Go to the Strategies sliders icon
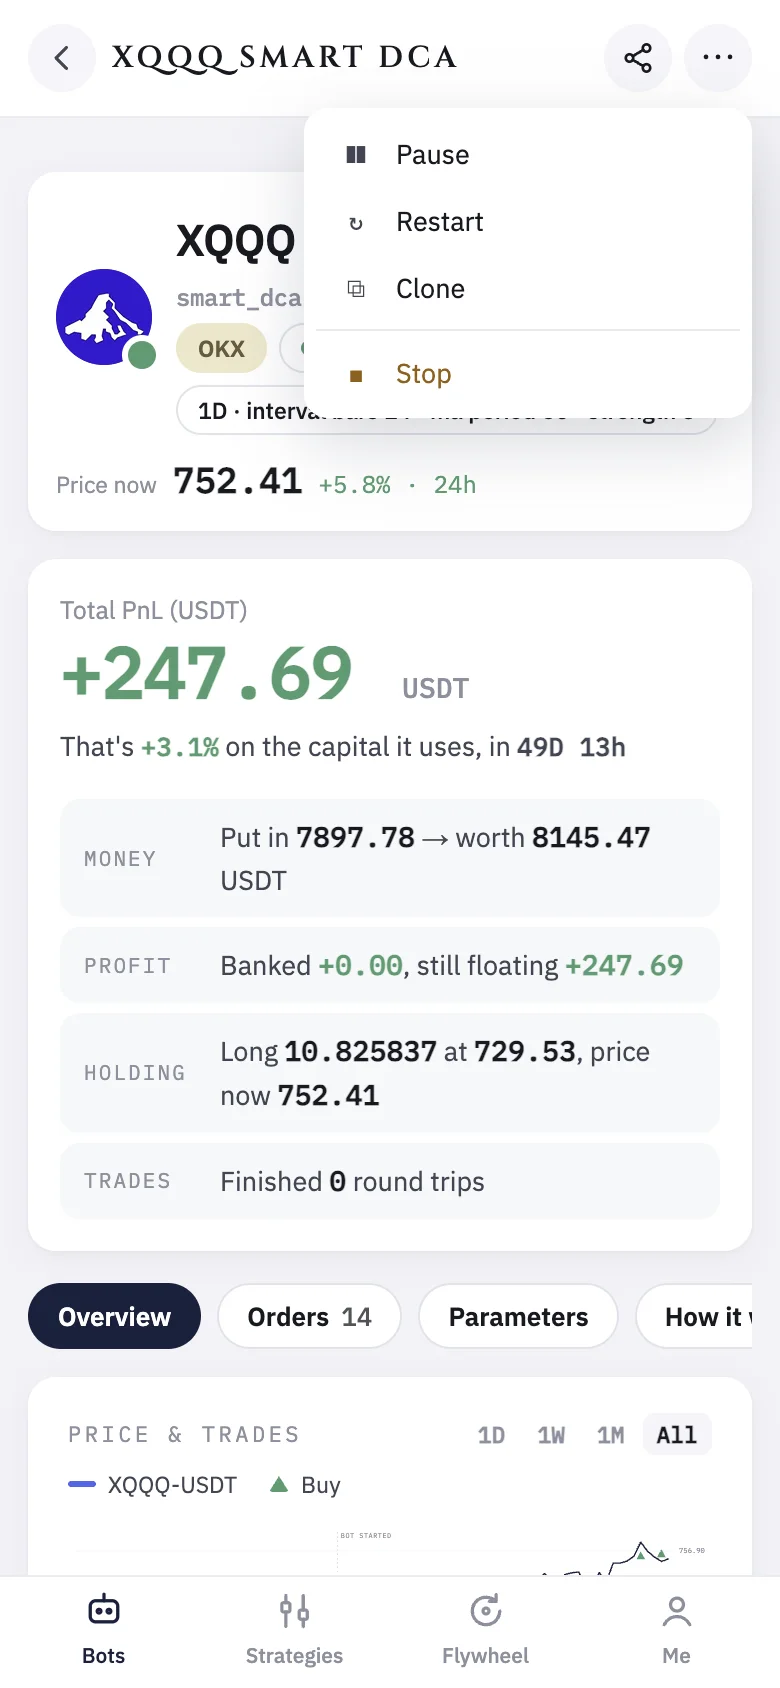The image size is (780, 1688). pyautogui.click(x=294, y=1612)
